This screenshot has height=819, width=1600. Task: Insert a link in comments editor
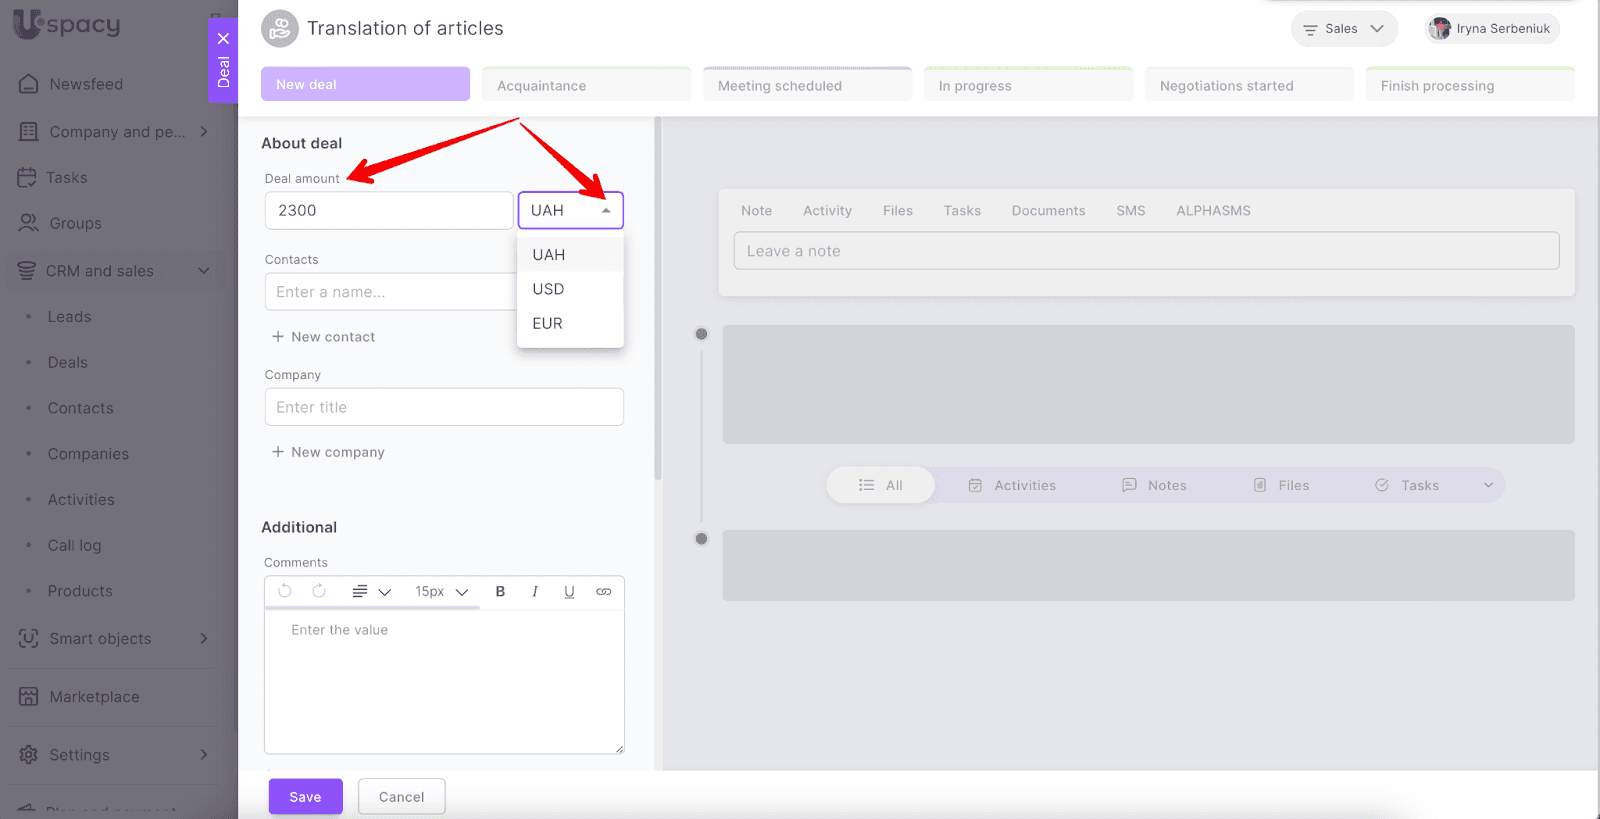click(604, 592)
